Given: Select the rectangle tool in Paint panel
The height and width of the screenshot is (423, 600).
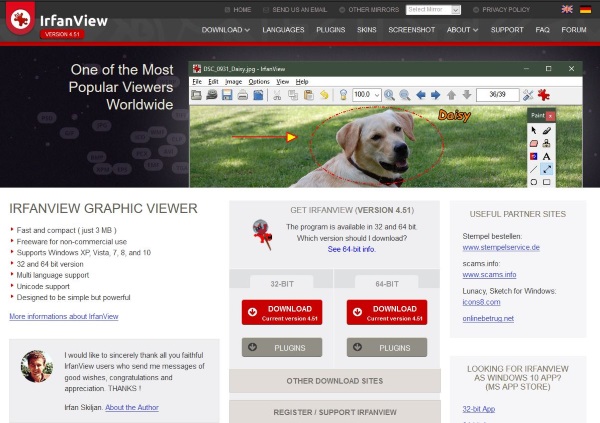Looking at the screenshot, I should pos(547,182).
